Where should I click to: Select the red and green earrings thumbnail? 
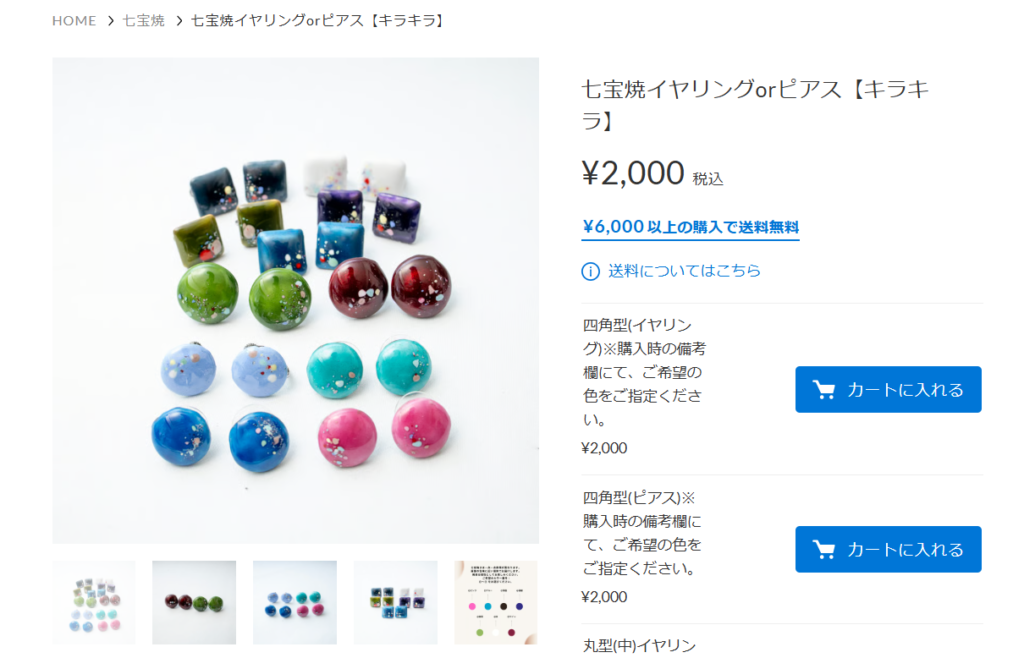pyautogui.click(x=194, y=603)
